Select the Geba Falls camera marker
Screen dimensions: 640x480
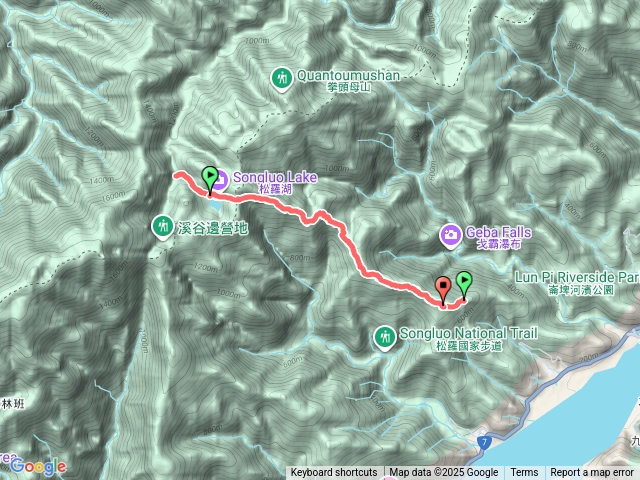[451, 236]
